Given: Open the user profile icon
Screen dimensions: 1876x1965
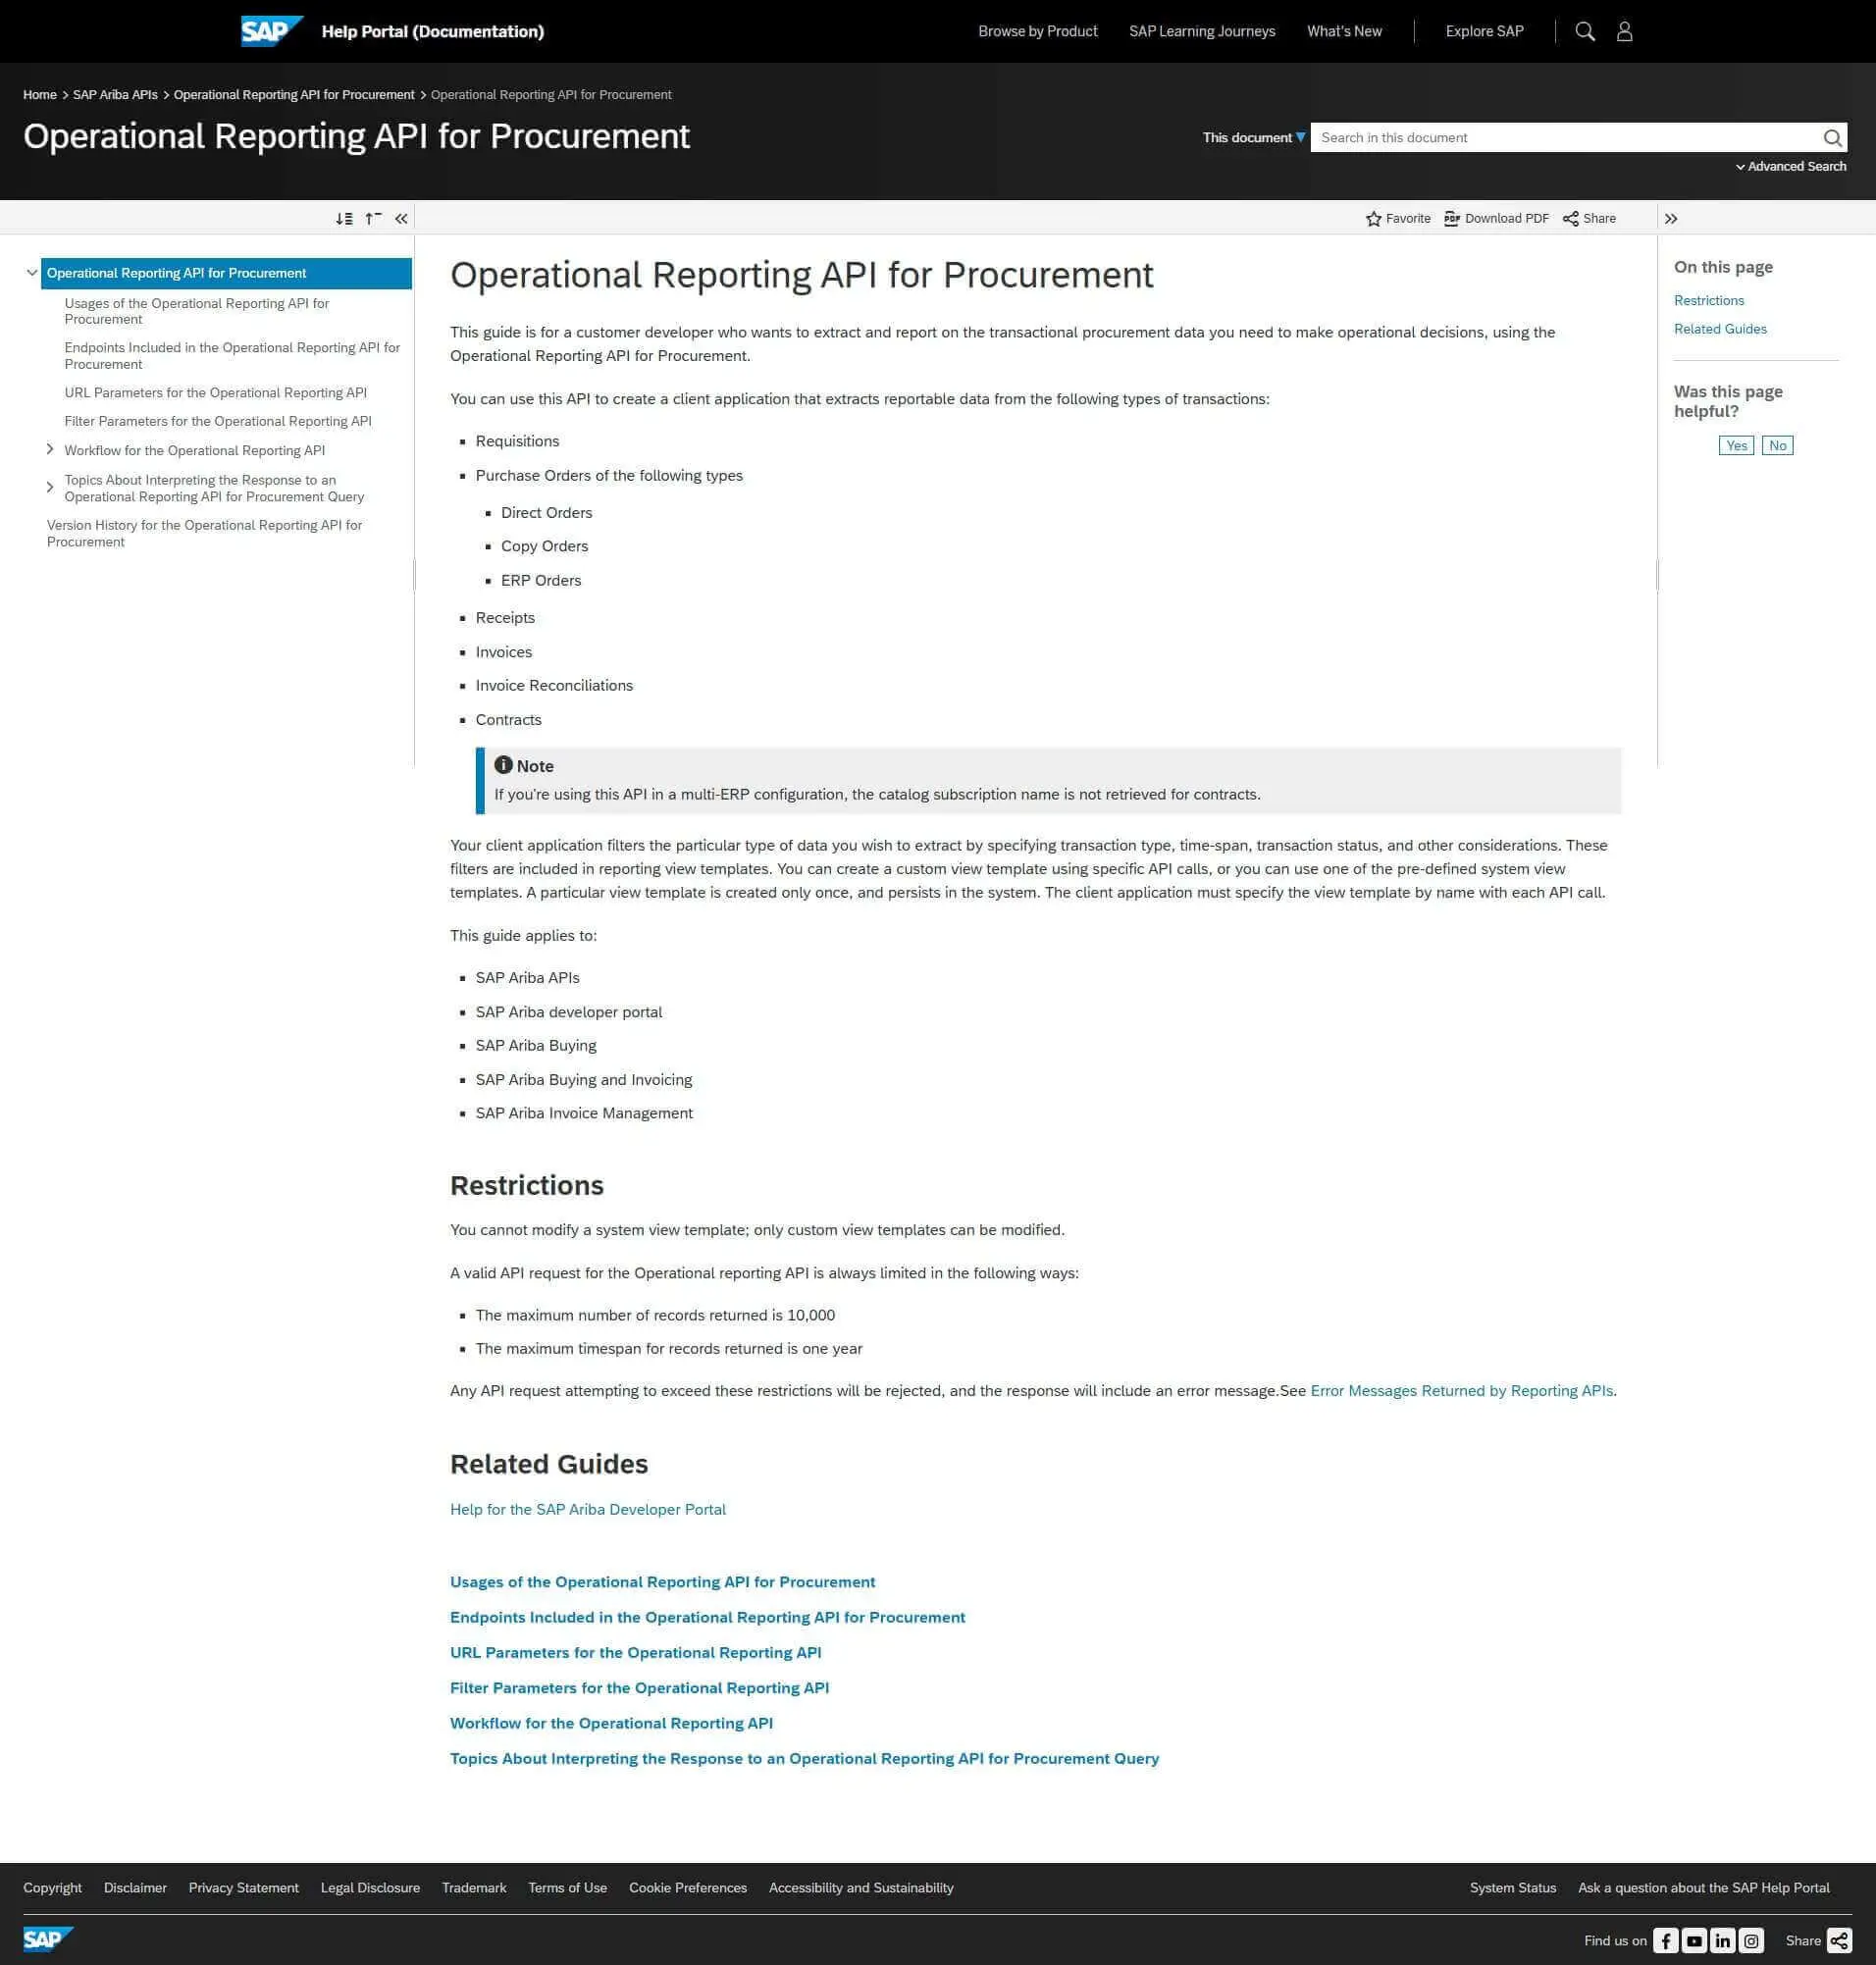Looking at the screenshot, I should [x=1625, y=31].
